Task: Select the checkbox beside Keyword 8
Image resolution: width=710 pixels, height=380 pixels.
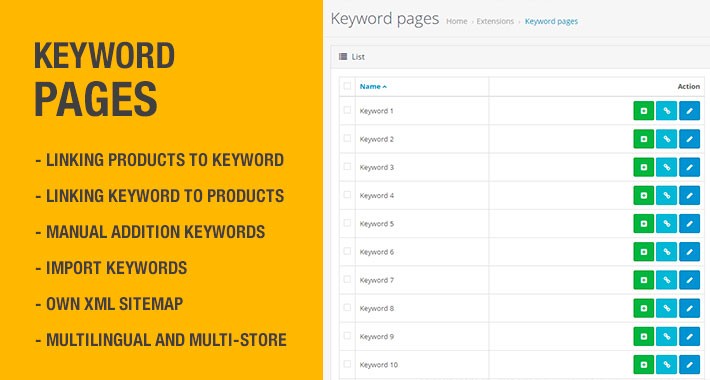Action: pos(347,308)
